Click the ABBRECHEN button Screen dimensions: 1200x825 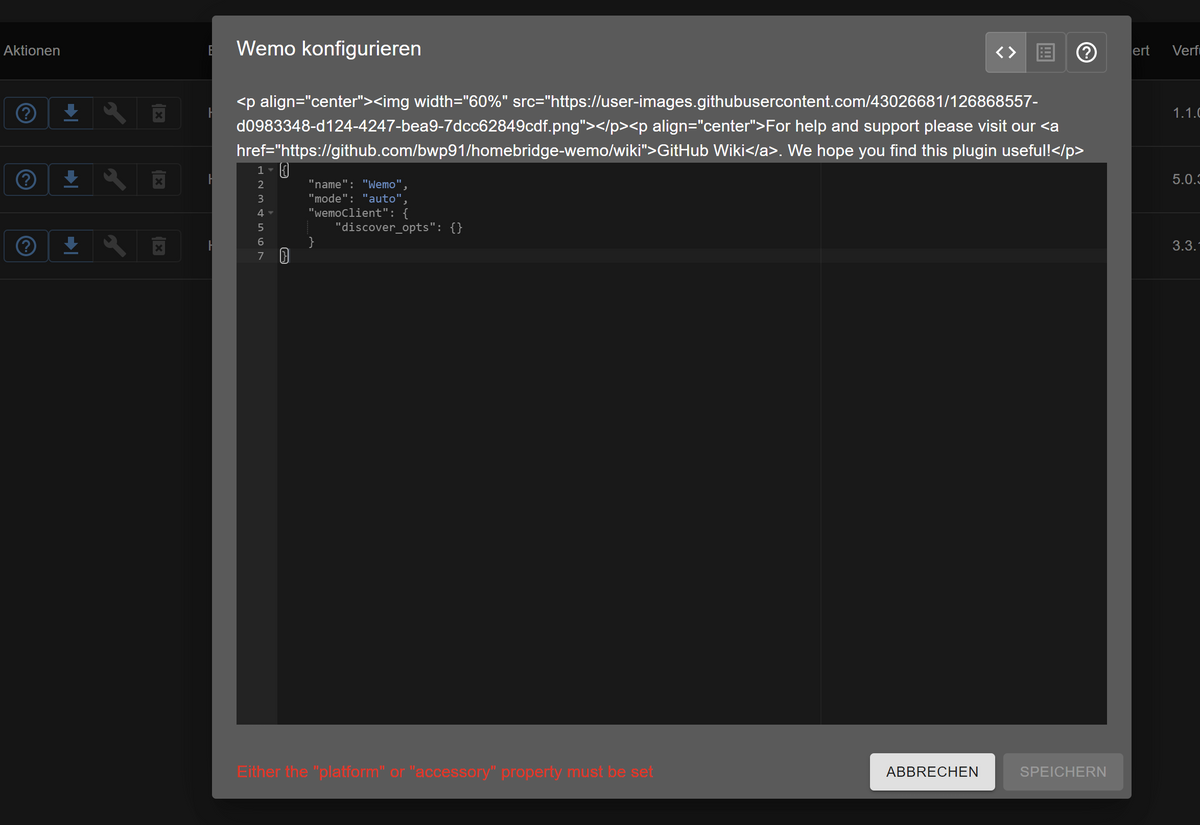(932, 772)
